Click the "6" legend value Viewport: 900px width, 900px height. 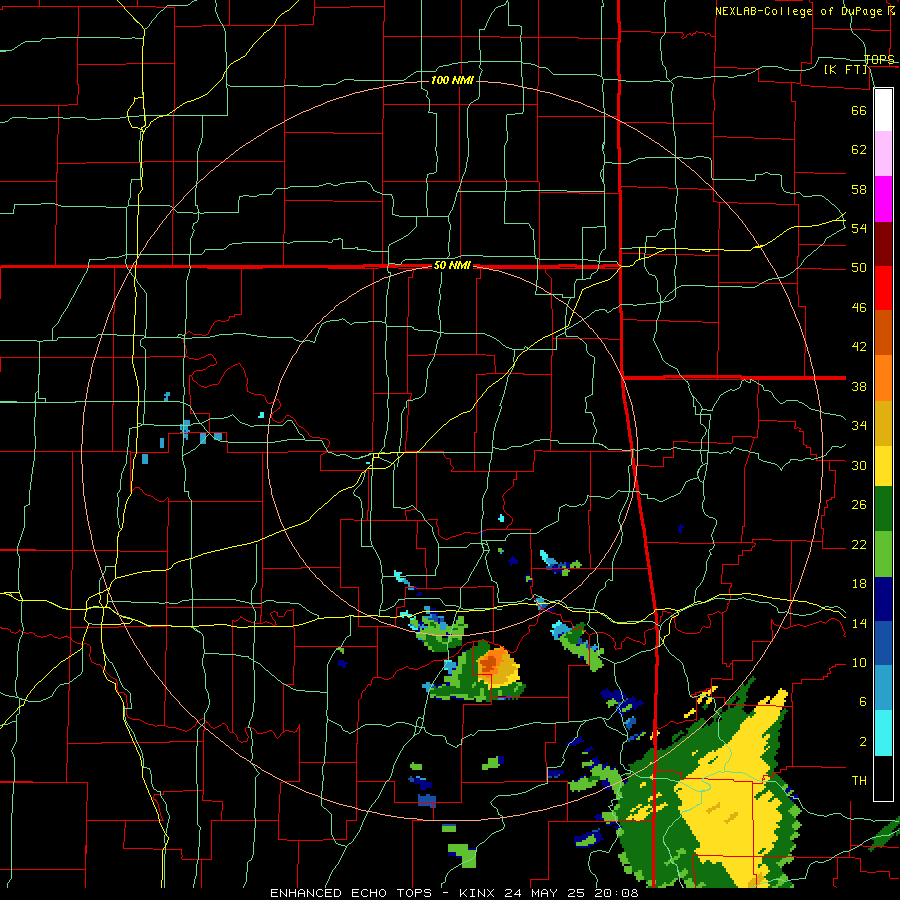coord(862,702)
